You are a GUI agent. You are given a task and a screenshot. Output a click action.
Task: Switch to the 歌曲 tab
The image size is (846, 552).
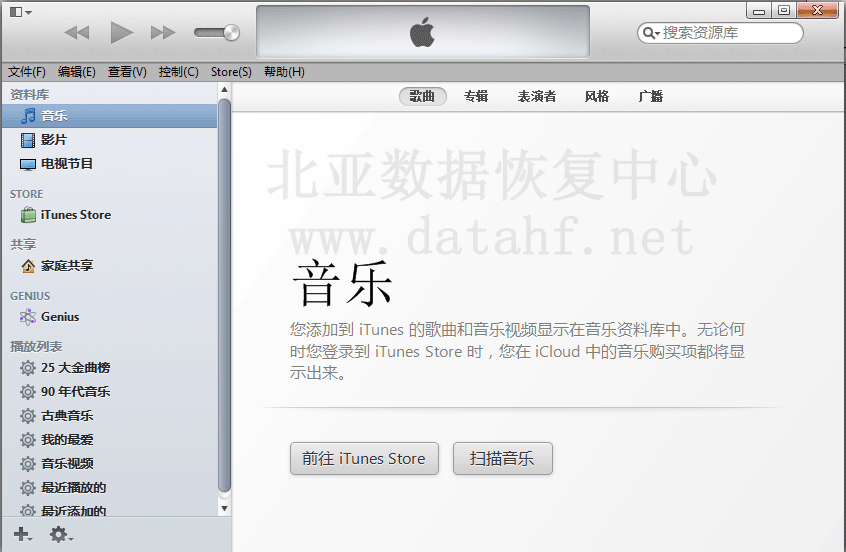[422, 97]
